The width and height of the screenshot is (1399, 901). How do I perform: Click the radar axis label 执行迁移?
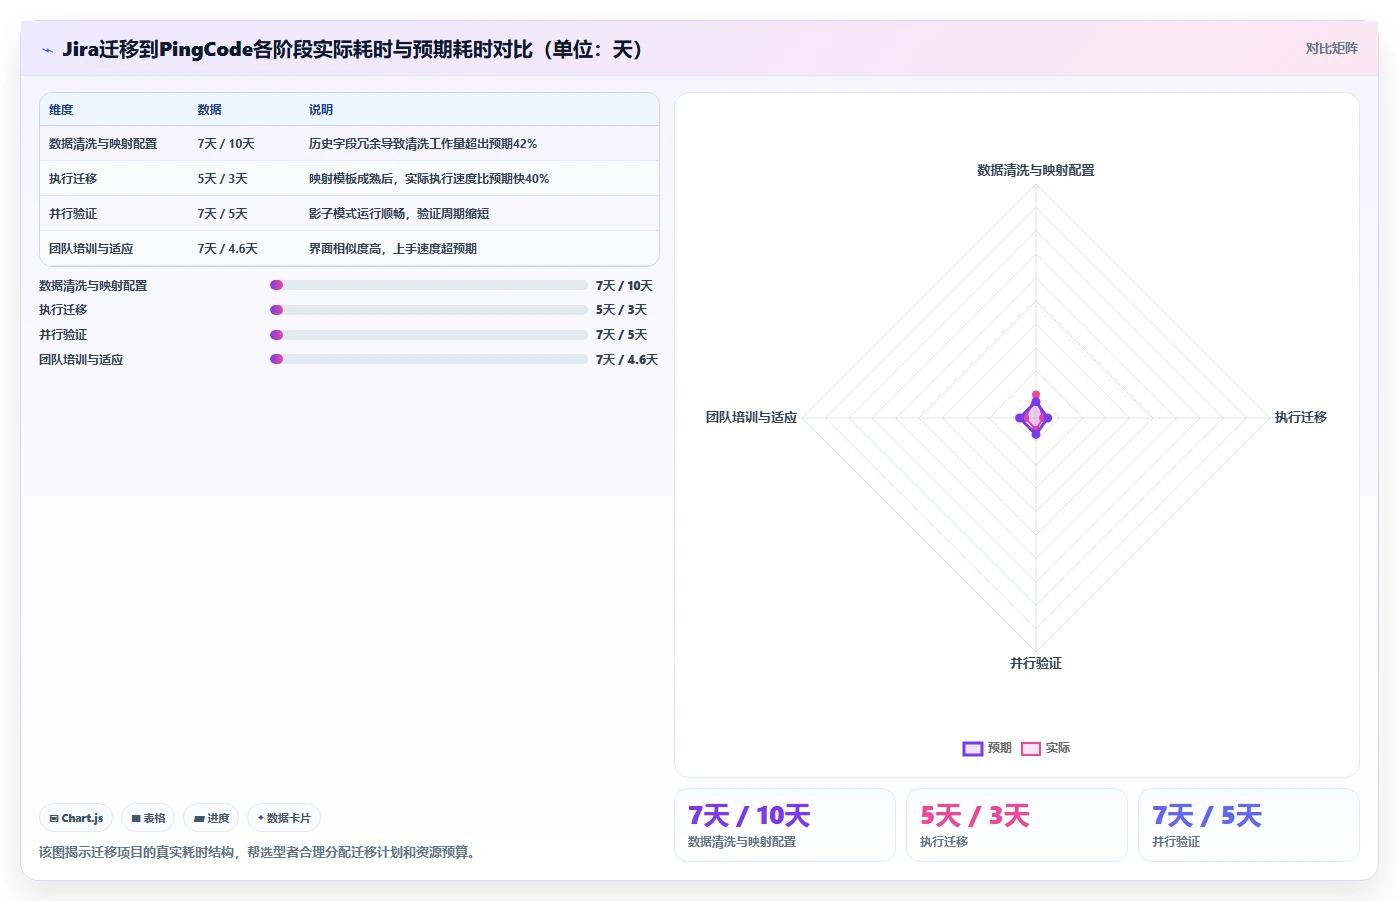coord(1300,418)
